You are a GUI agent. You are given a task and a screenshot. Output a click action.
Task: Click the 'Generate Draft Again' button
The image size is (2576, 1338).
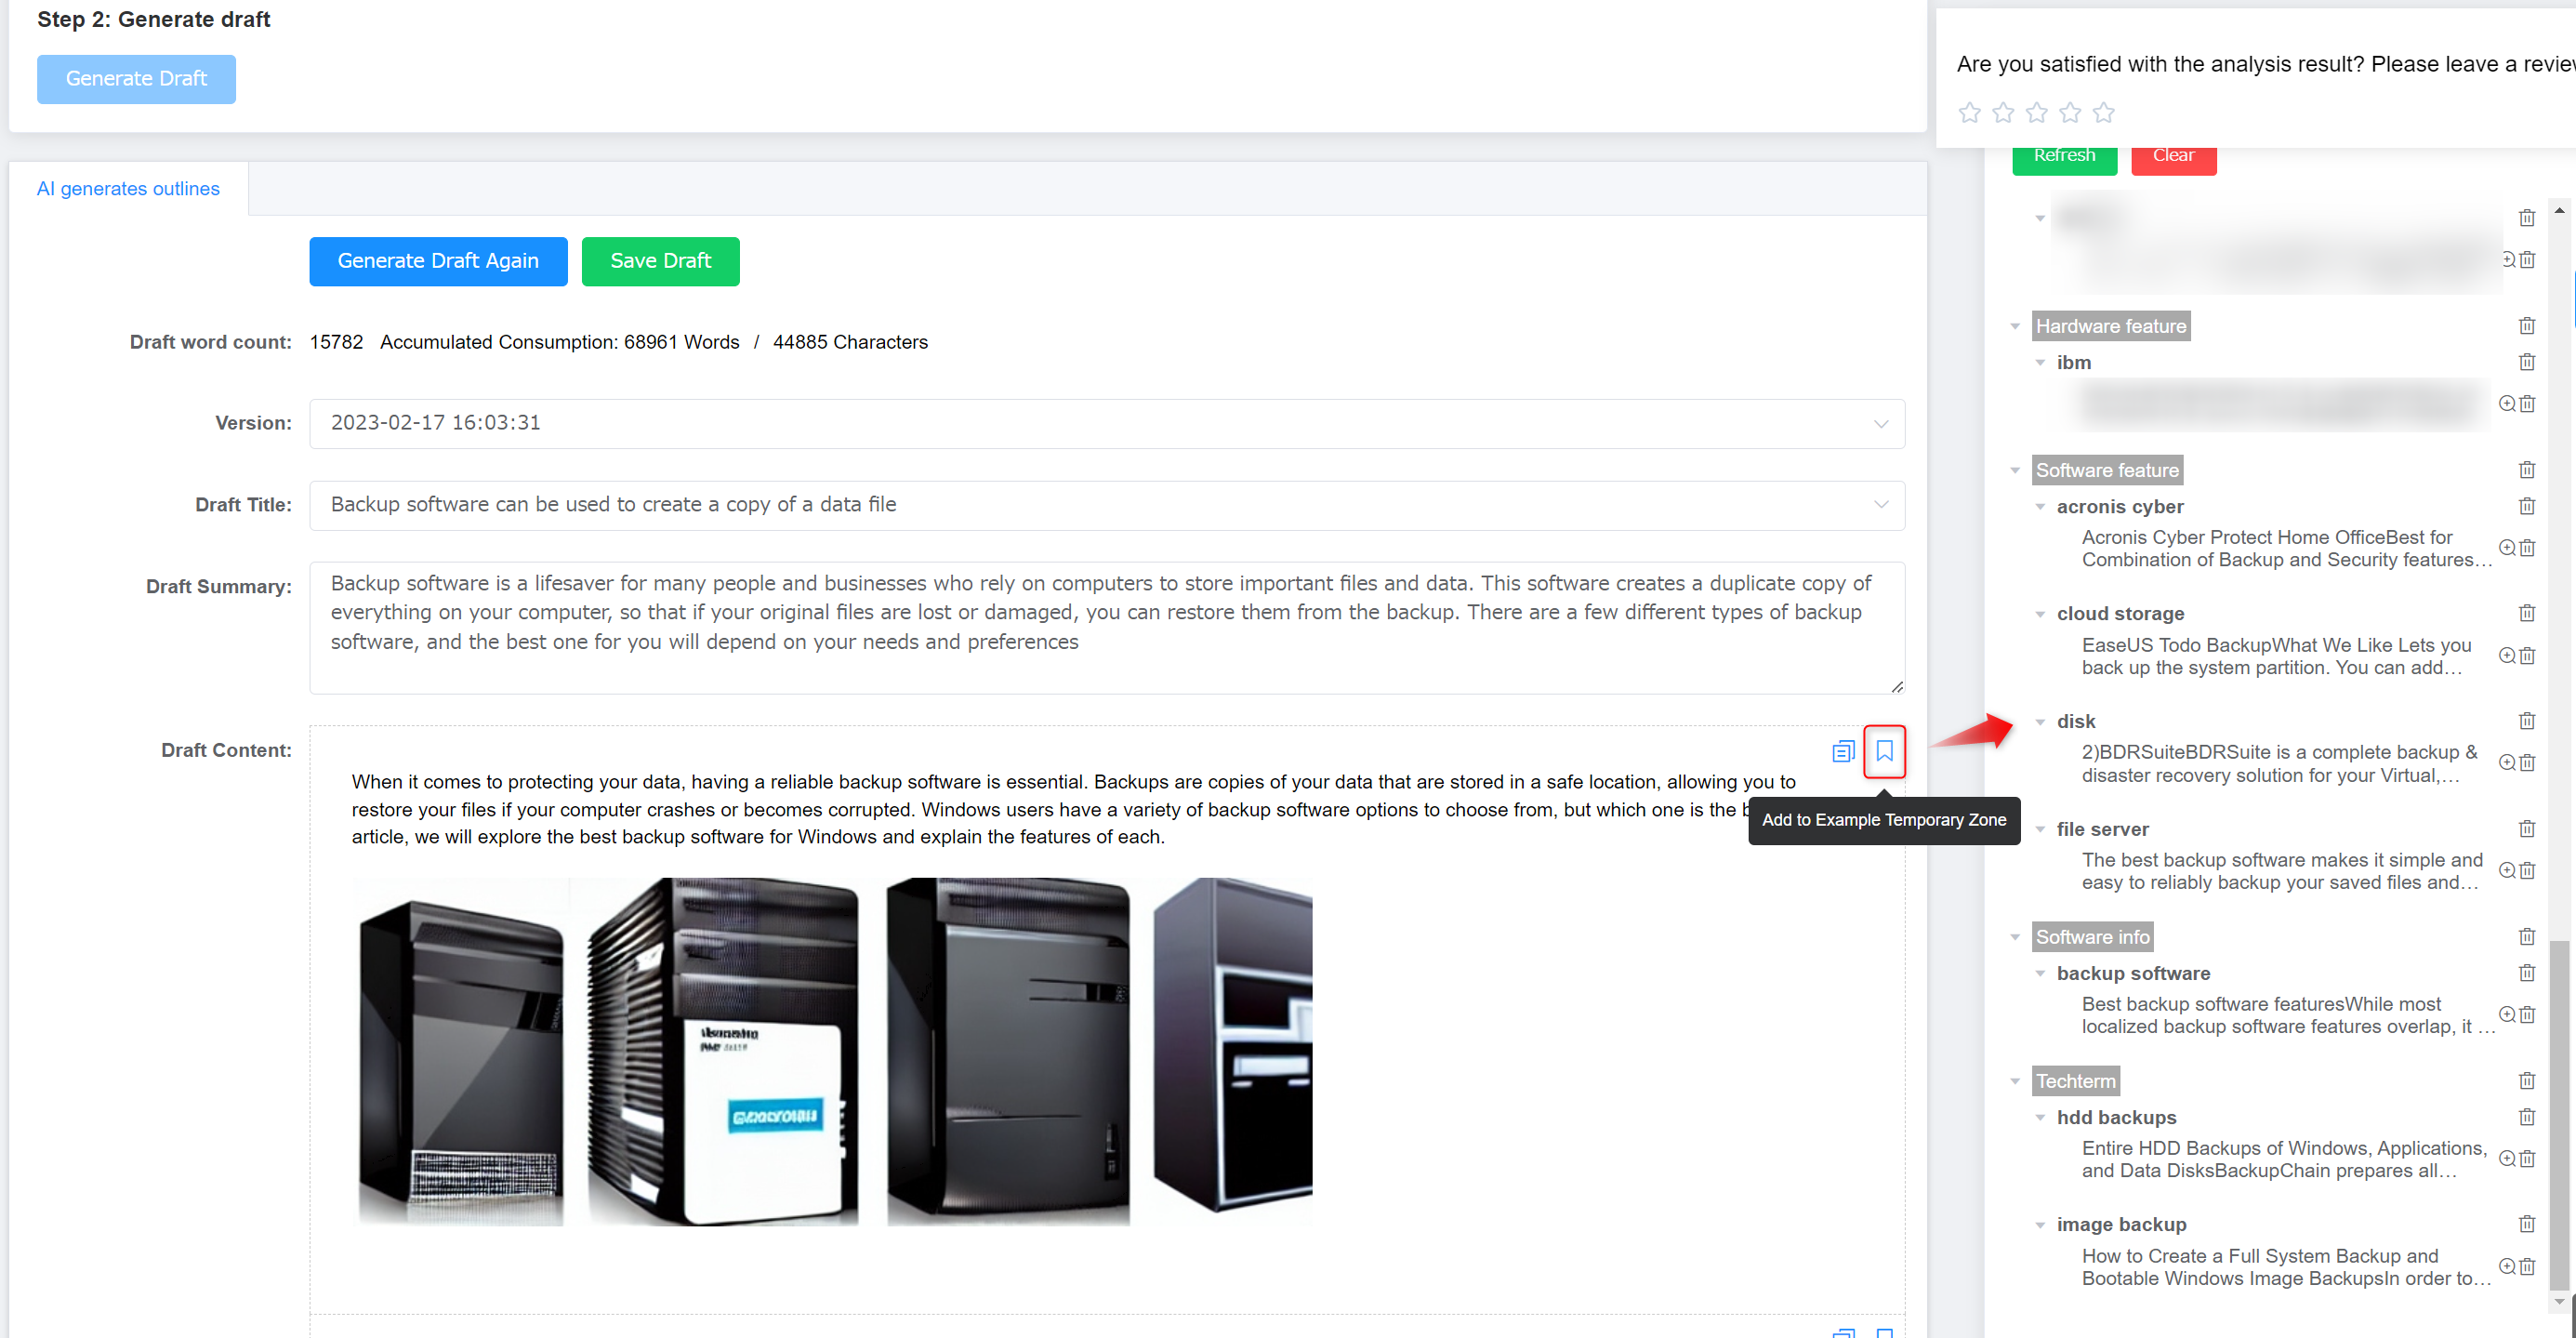436,260
